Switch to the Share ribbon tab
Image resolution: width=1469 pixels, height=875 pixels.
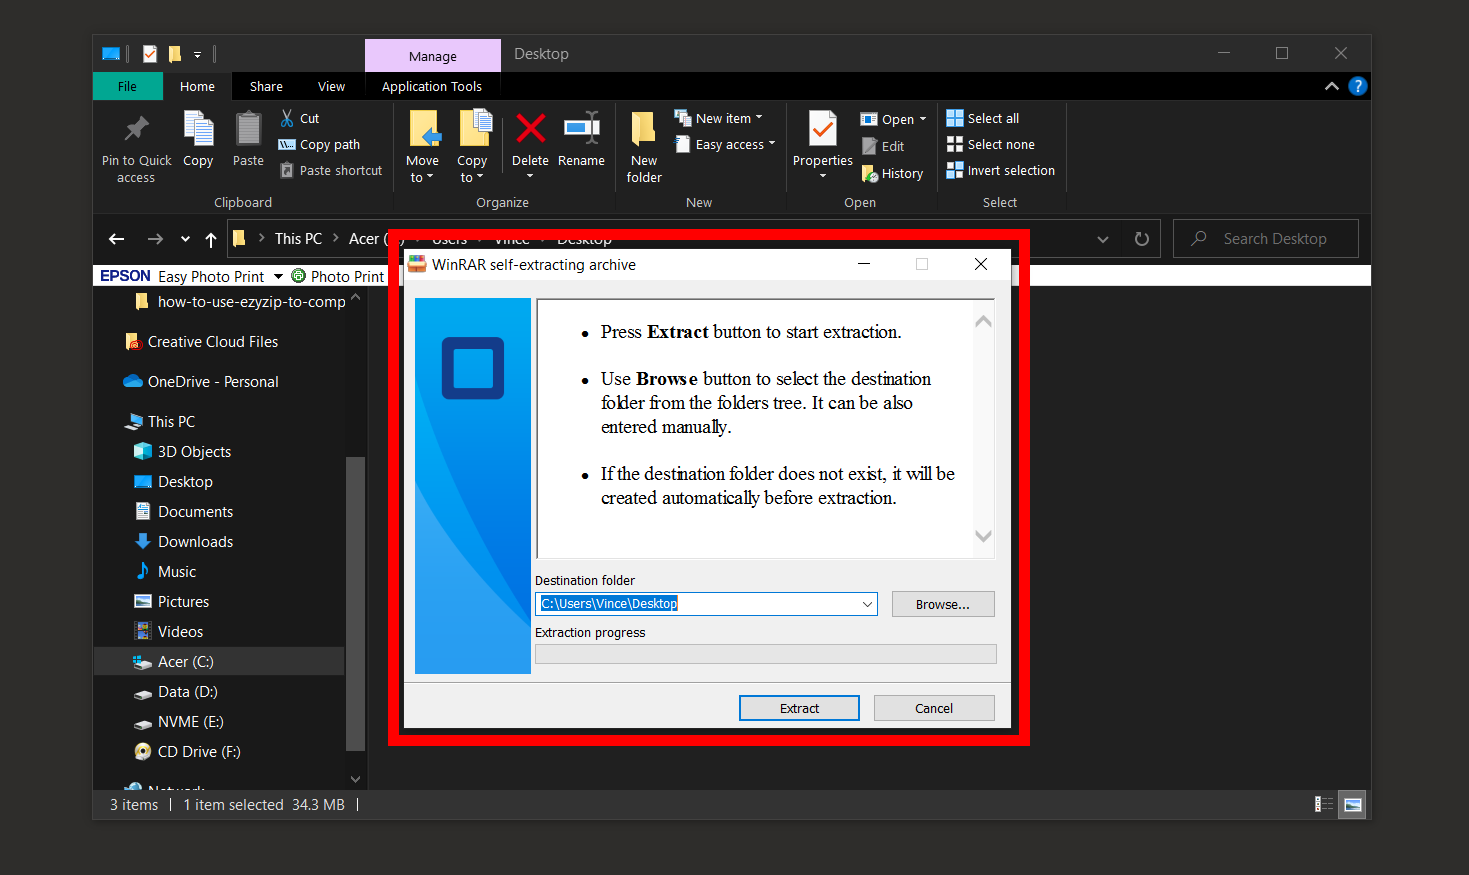266,86
